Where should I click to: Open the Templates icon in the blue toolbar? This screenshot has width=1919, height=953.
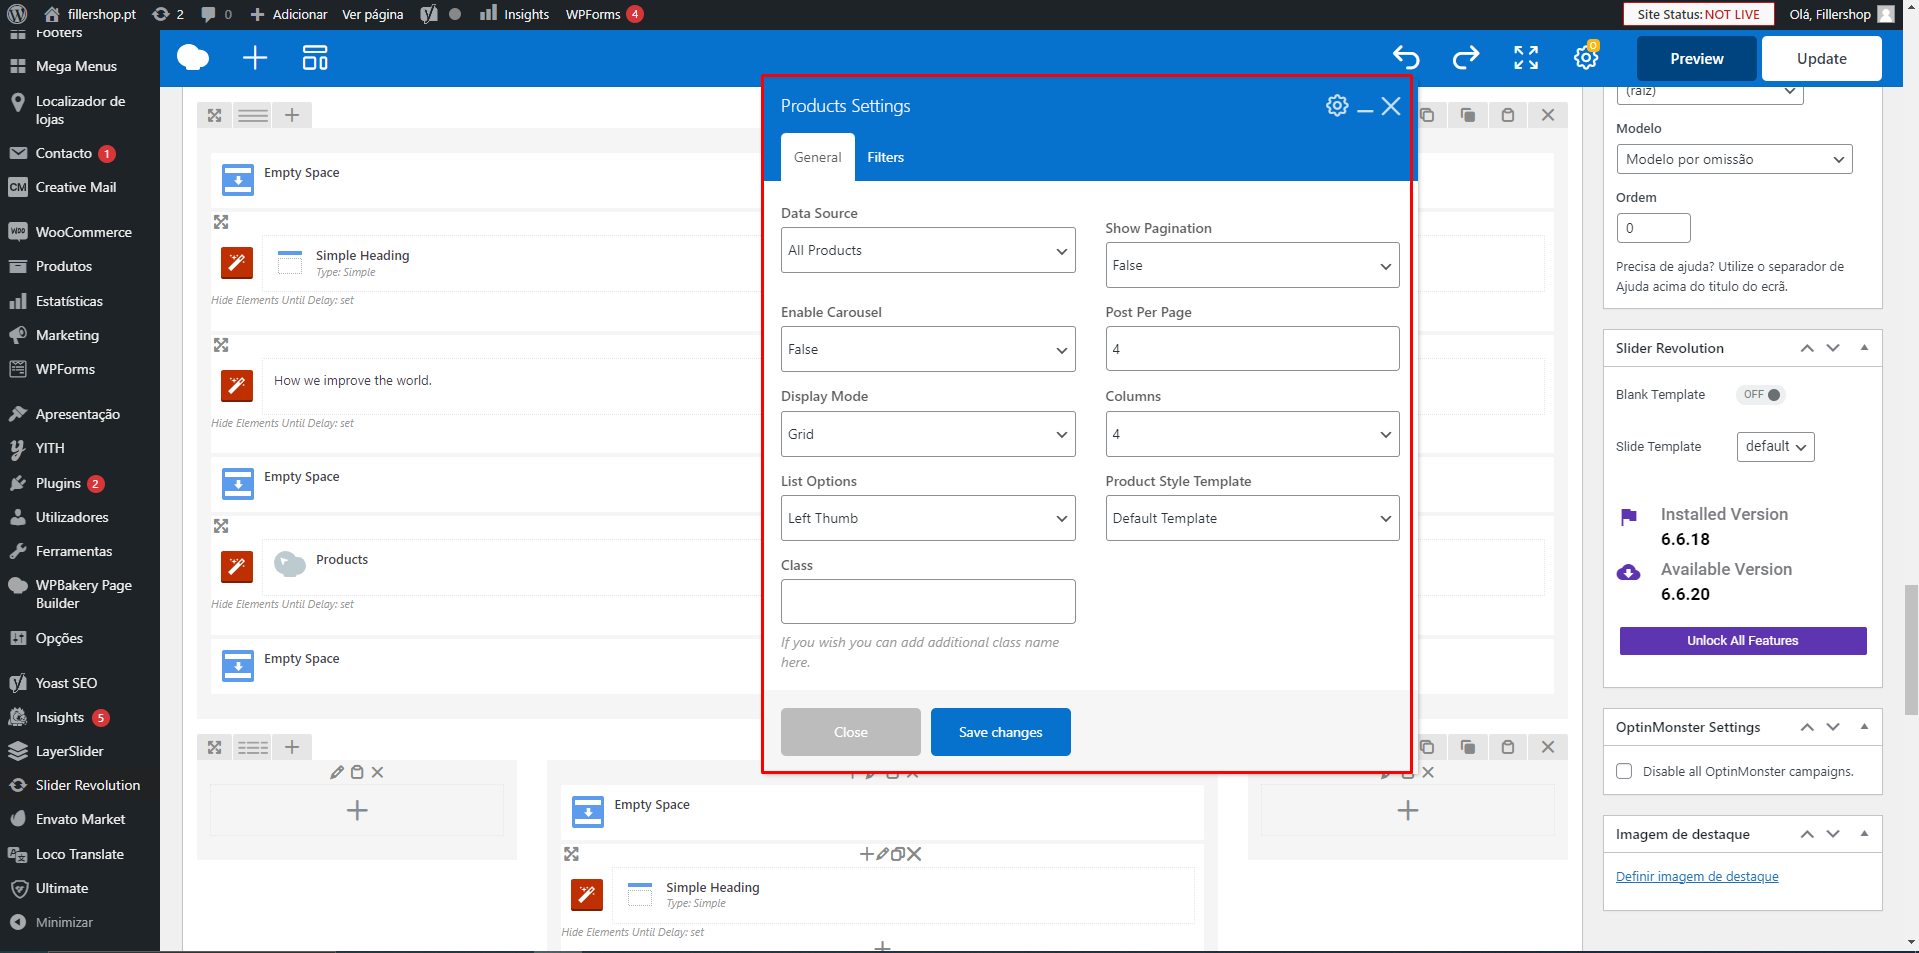coord(315,58)
